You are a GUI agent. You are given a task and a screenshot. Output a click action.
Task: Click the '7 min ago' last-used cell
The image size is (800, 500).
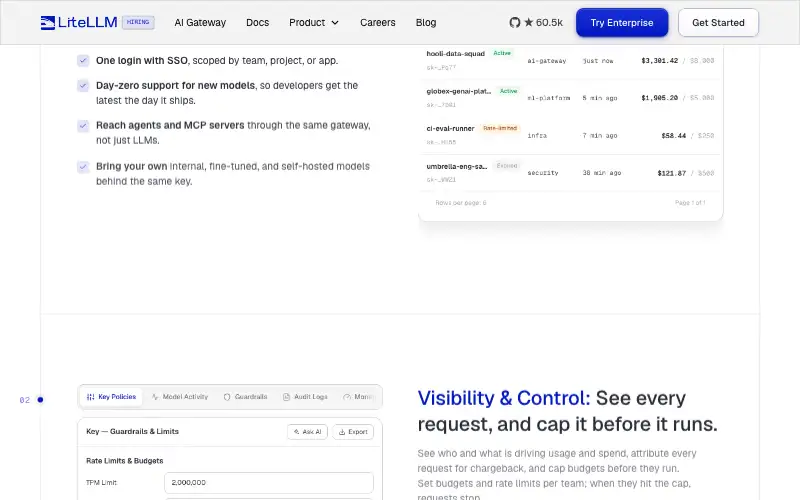(x=600, y=136)
